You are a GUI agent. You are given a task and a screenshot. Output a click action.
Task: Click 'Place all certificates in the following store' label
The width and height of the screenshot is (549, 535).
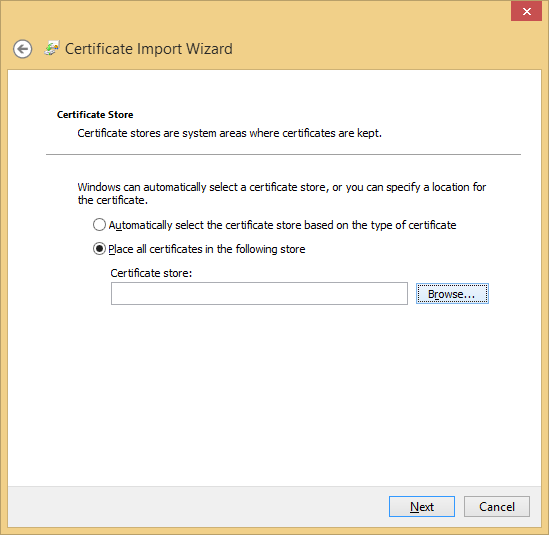coord(207,249)
